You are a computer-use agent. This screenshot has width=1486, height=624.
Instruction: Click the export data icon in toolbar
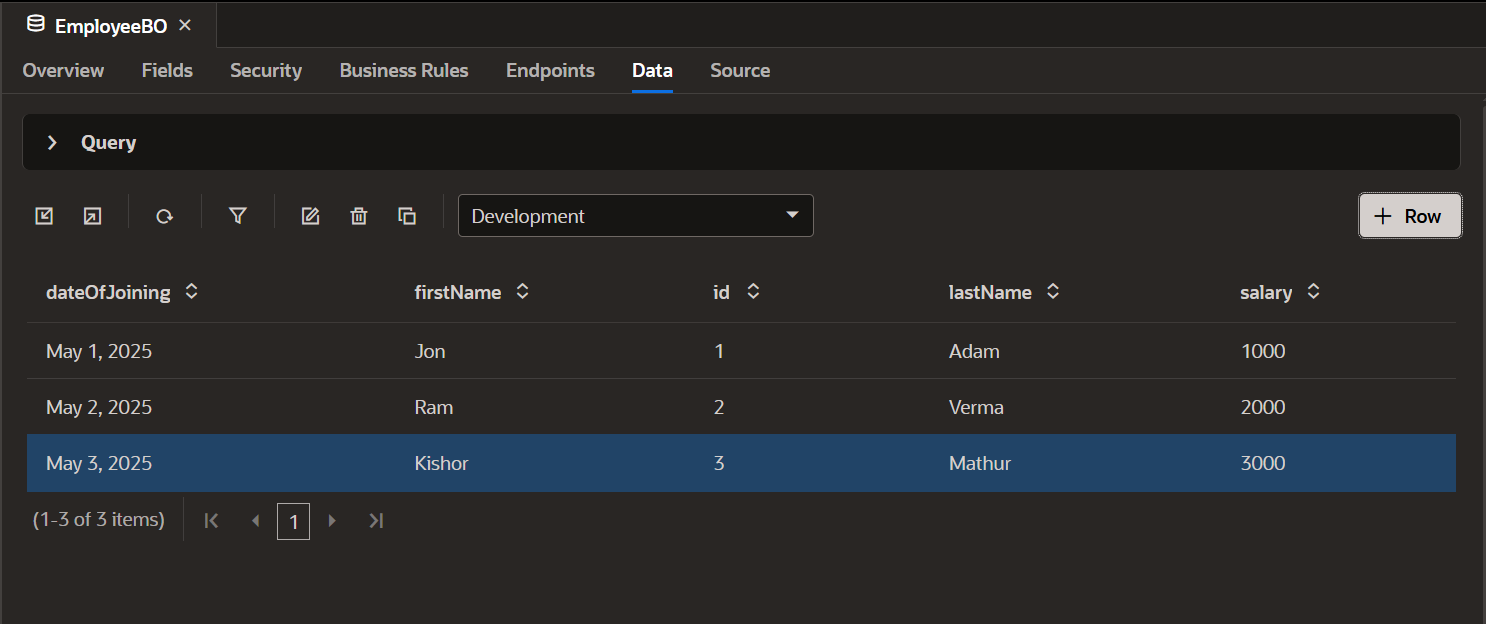click(x=92, y=216)
